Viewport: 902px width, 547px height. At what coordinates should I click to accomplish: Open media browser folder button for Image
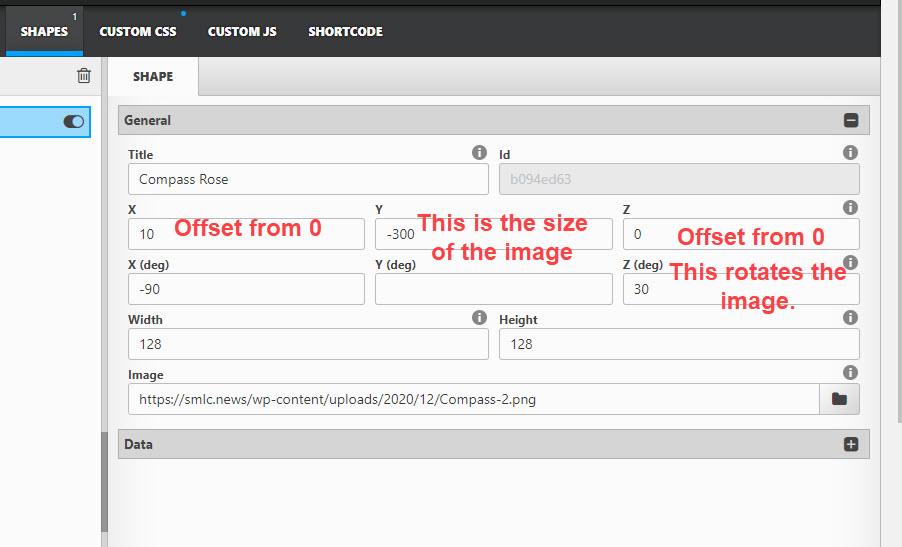(839, 399)
